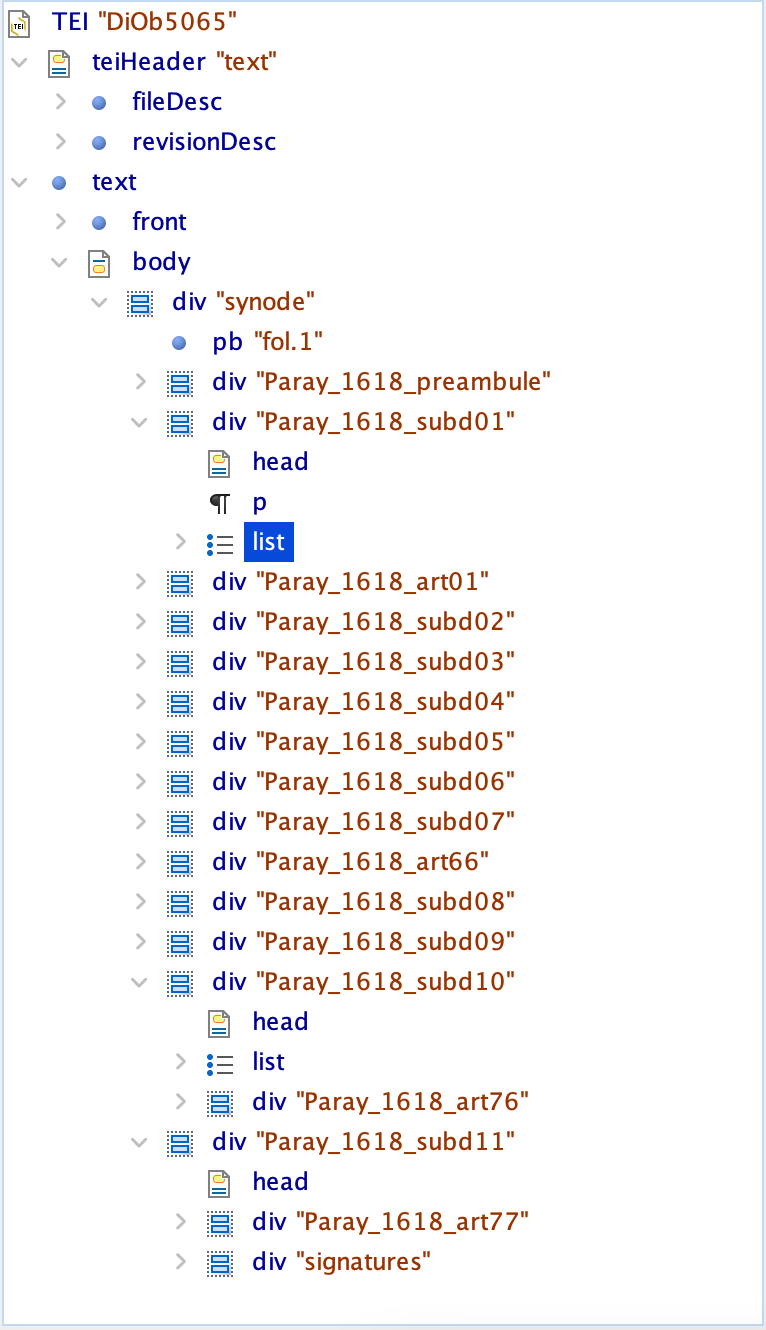Expand the front node
766x1330 pixels.
click(x=60, y=222)
